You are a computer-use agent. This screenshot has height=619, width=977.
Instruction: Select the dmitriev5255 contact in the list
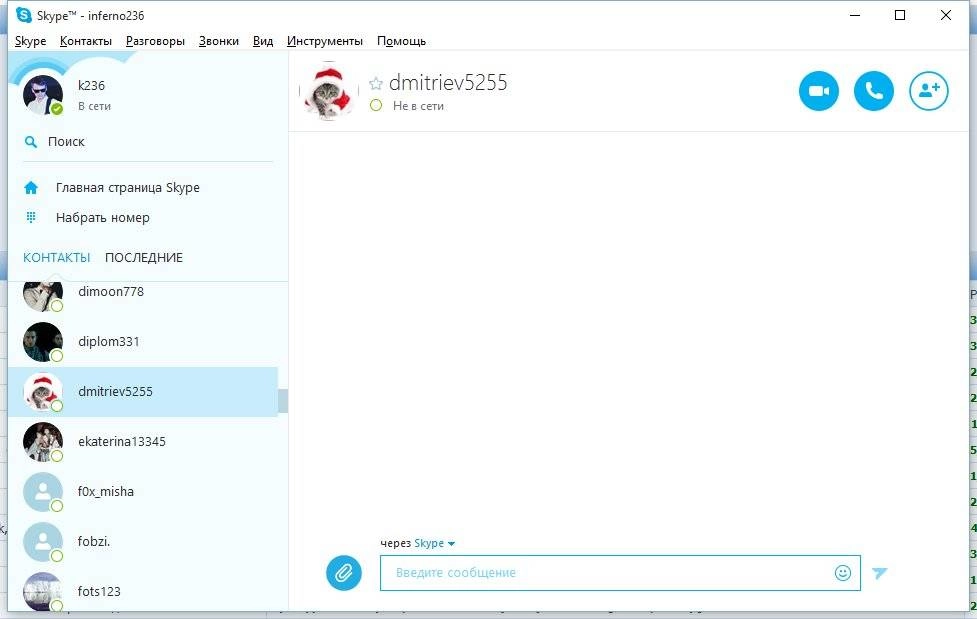tap(143, 391)
